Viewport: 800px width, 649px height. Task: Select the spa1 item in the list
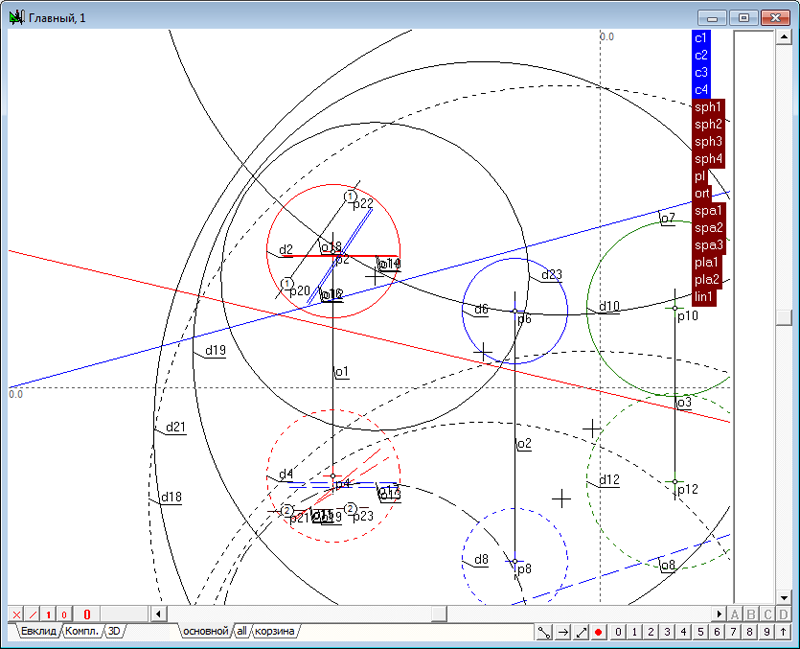[x=708, y=211]
